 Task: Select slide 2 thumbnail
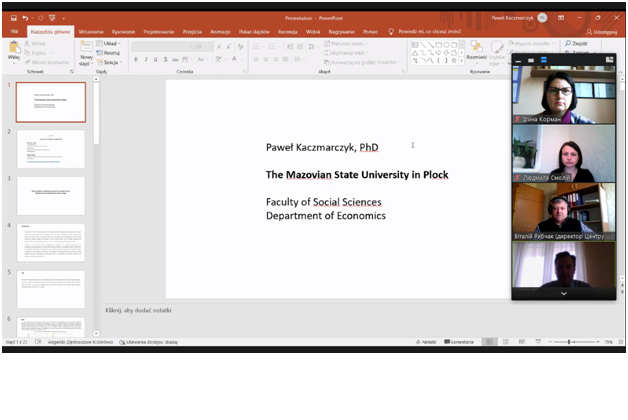(50, 149)
